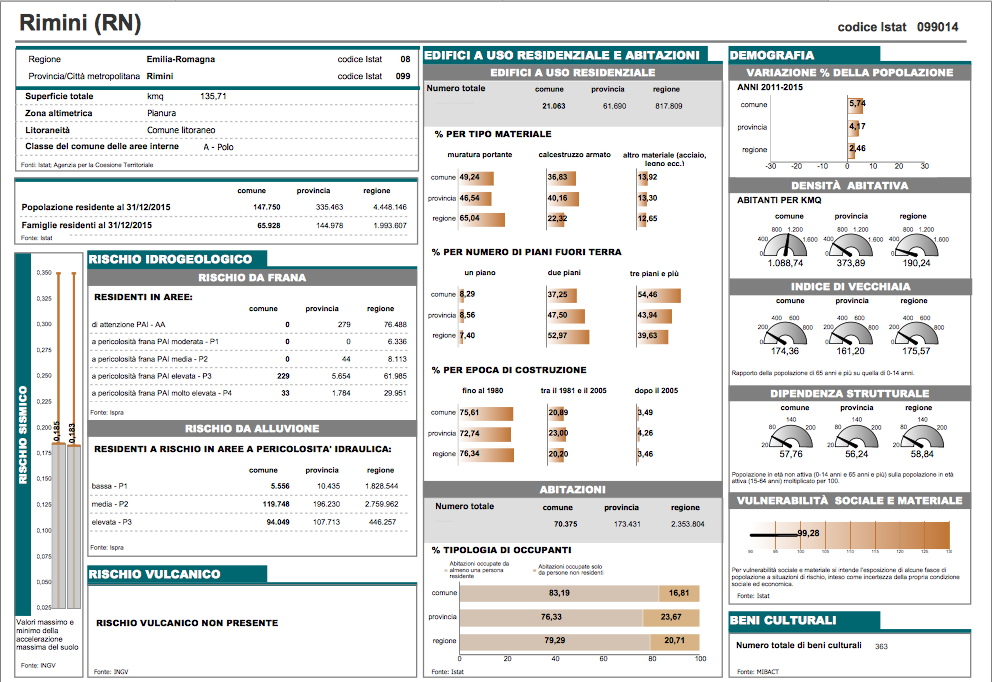Click "Popolazione residente al 31/12/2015" label
Screen dimensions: 992x682
coord(96,208)
